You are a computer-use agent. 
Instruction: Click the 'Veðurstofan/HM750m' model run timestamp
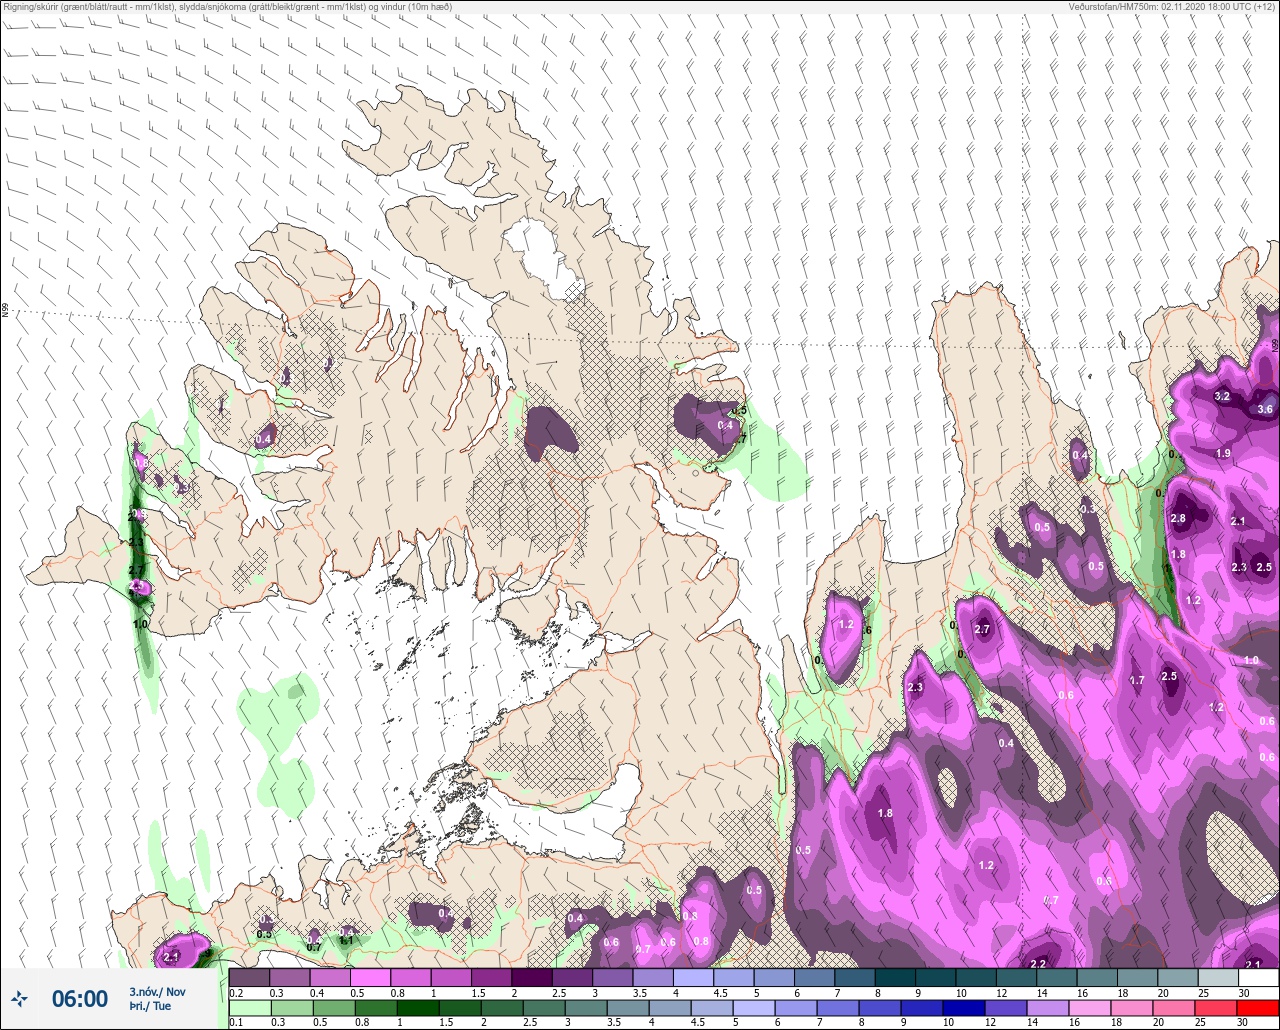[1171, 7]
